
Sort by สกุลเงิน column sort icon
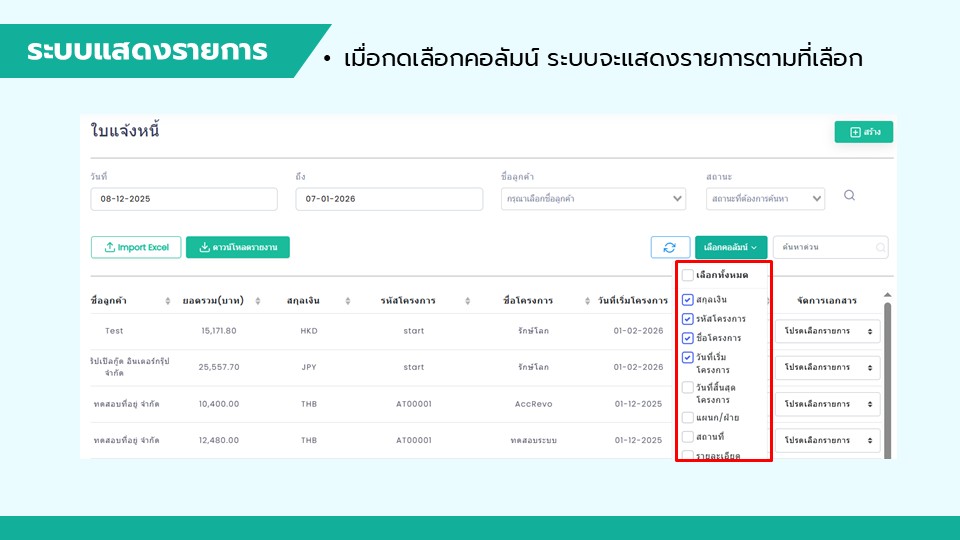348,301
